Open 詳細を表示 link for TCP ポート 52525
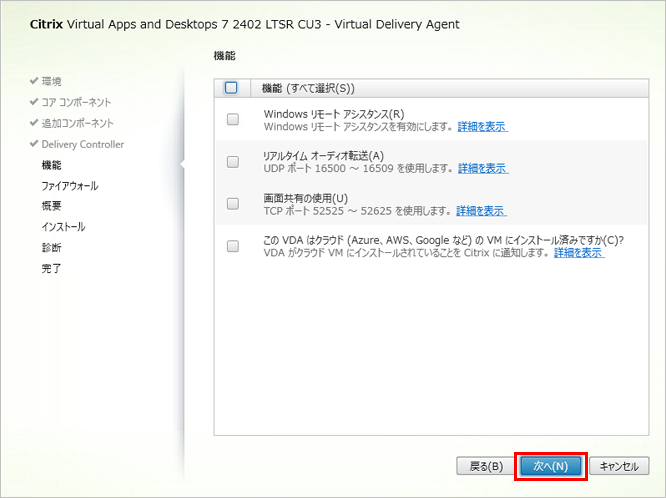Image resolution: width=666 pixels, height=498 pixels. point(481,211)
